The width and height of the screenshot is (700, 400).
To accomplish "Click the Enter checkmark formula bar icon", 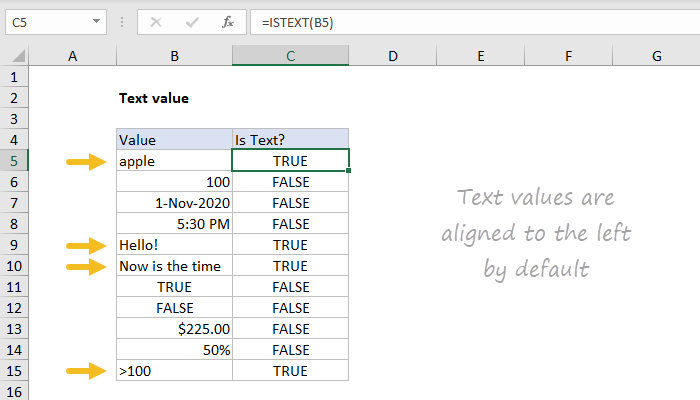I will click(x=192, y=22).
